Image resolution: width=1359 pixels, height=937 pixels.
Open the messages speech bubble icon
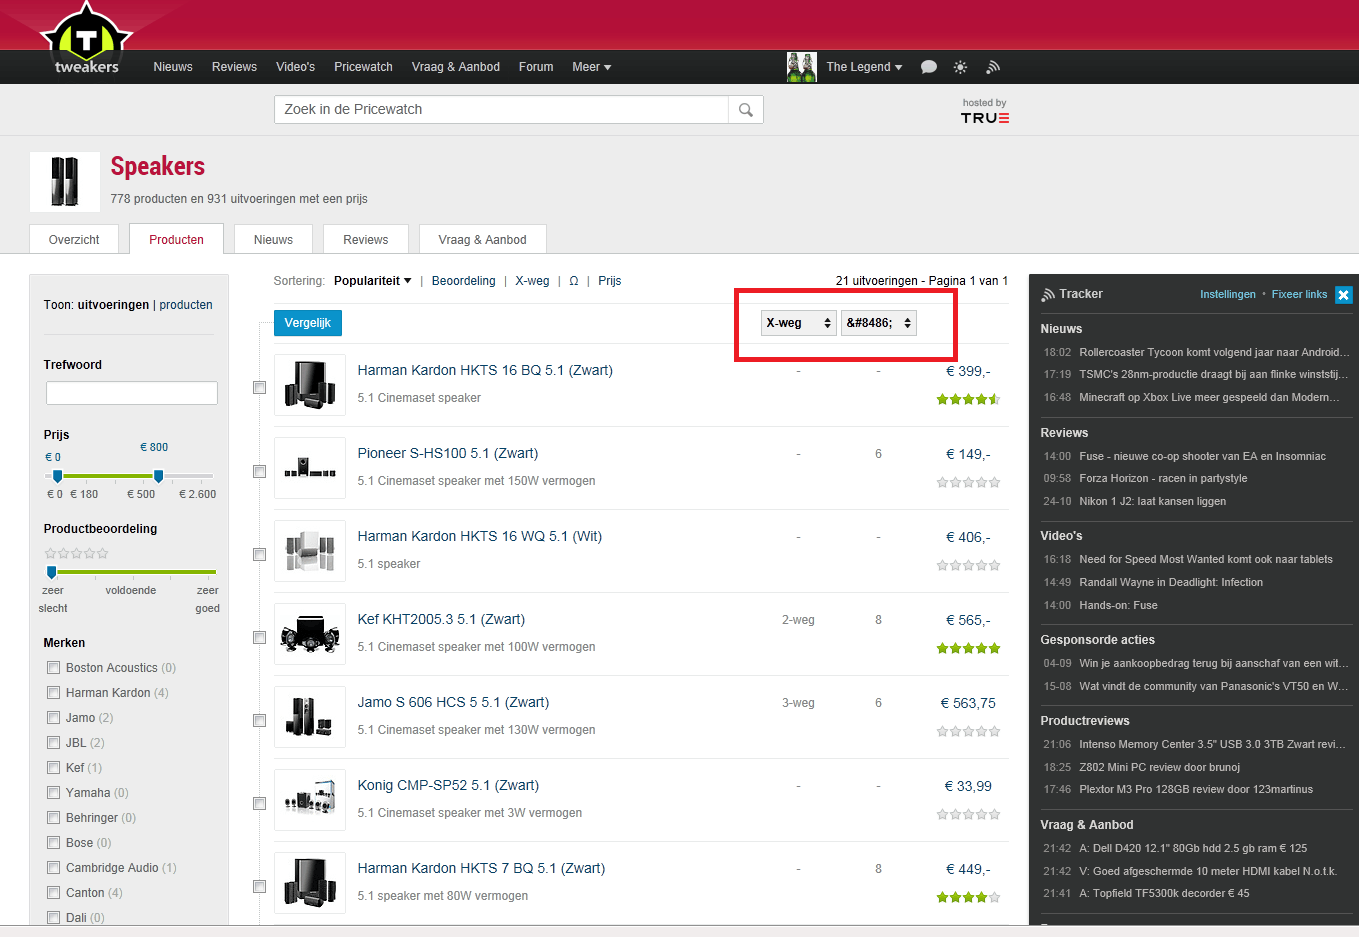929,67
